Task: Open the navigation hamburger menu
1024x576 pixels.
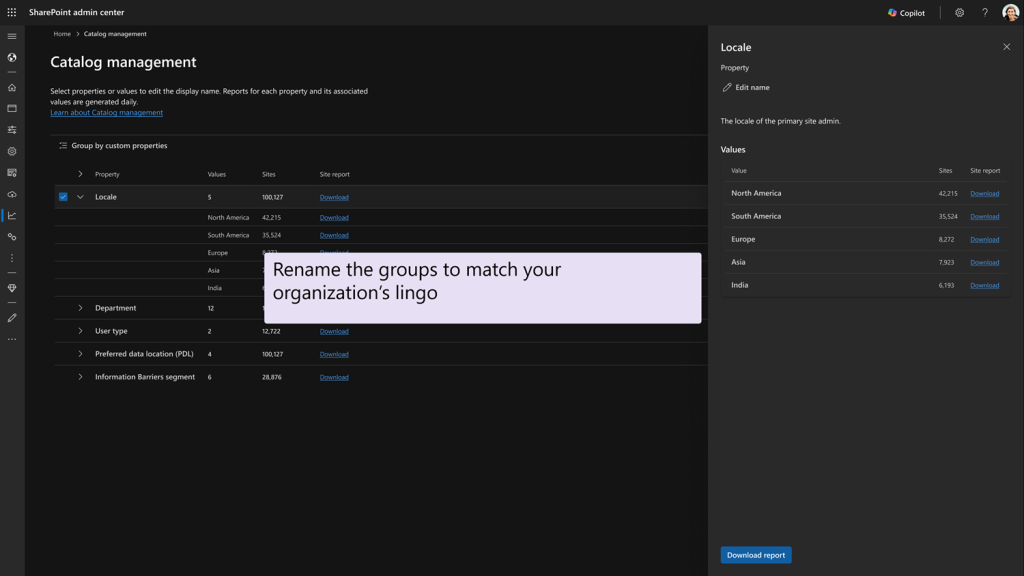Action: (12, 36)
